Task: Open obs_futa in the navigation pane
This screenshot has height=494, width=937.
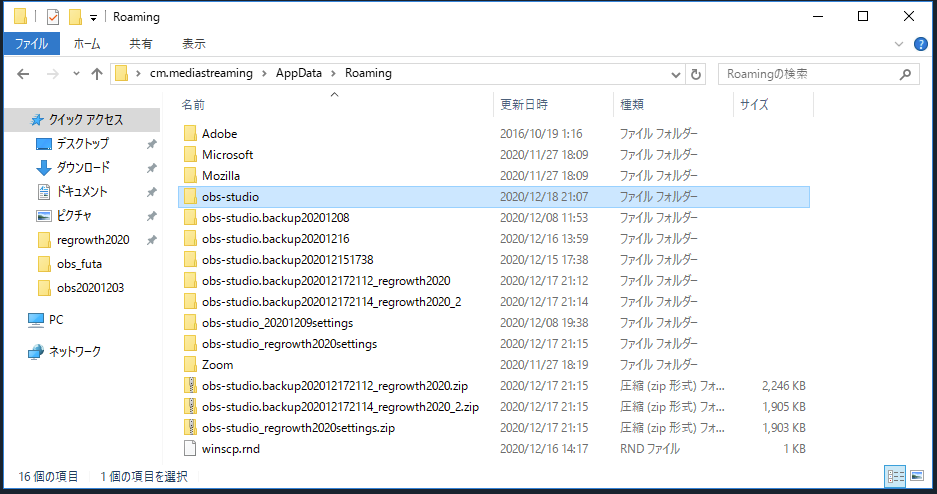Action: 79,263
